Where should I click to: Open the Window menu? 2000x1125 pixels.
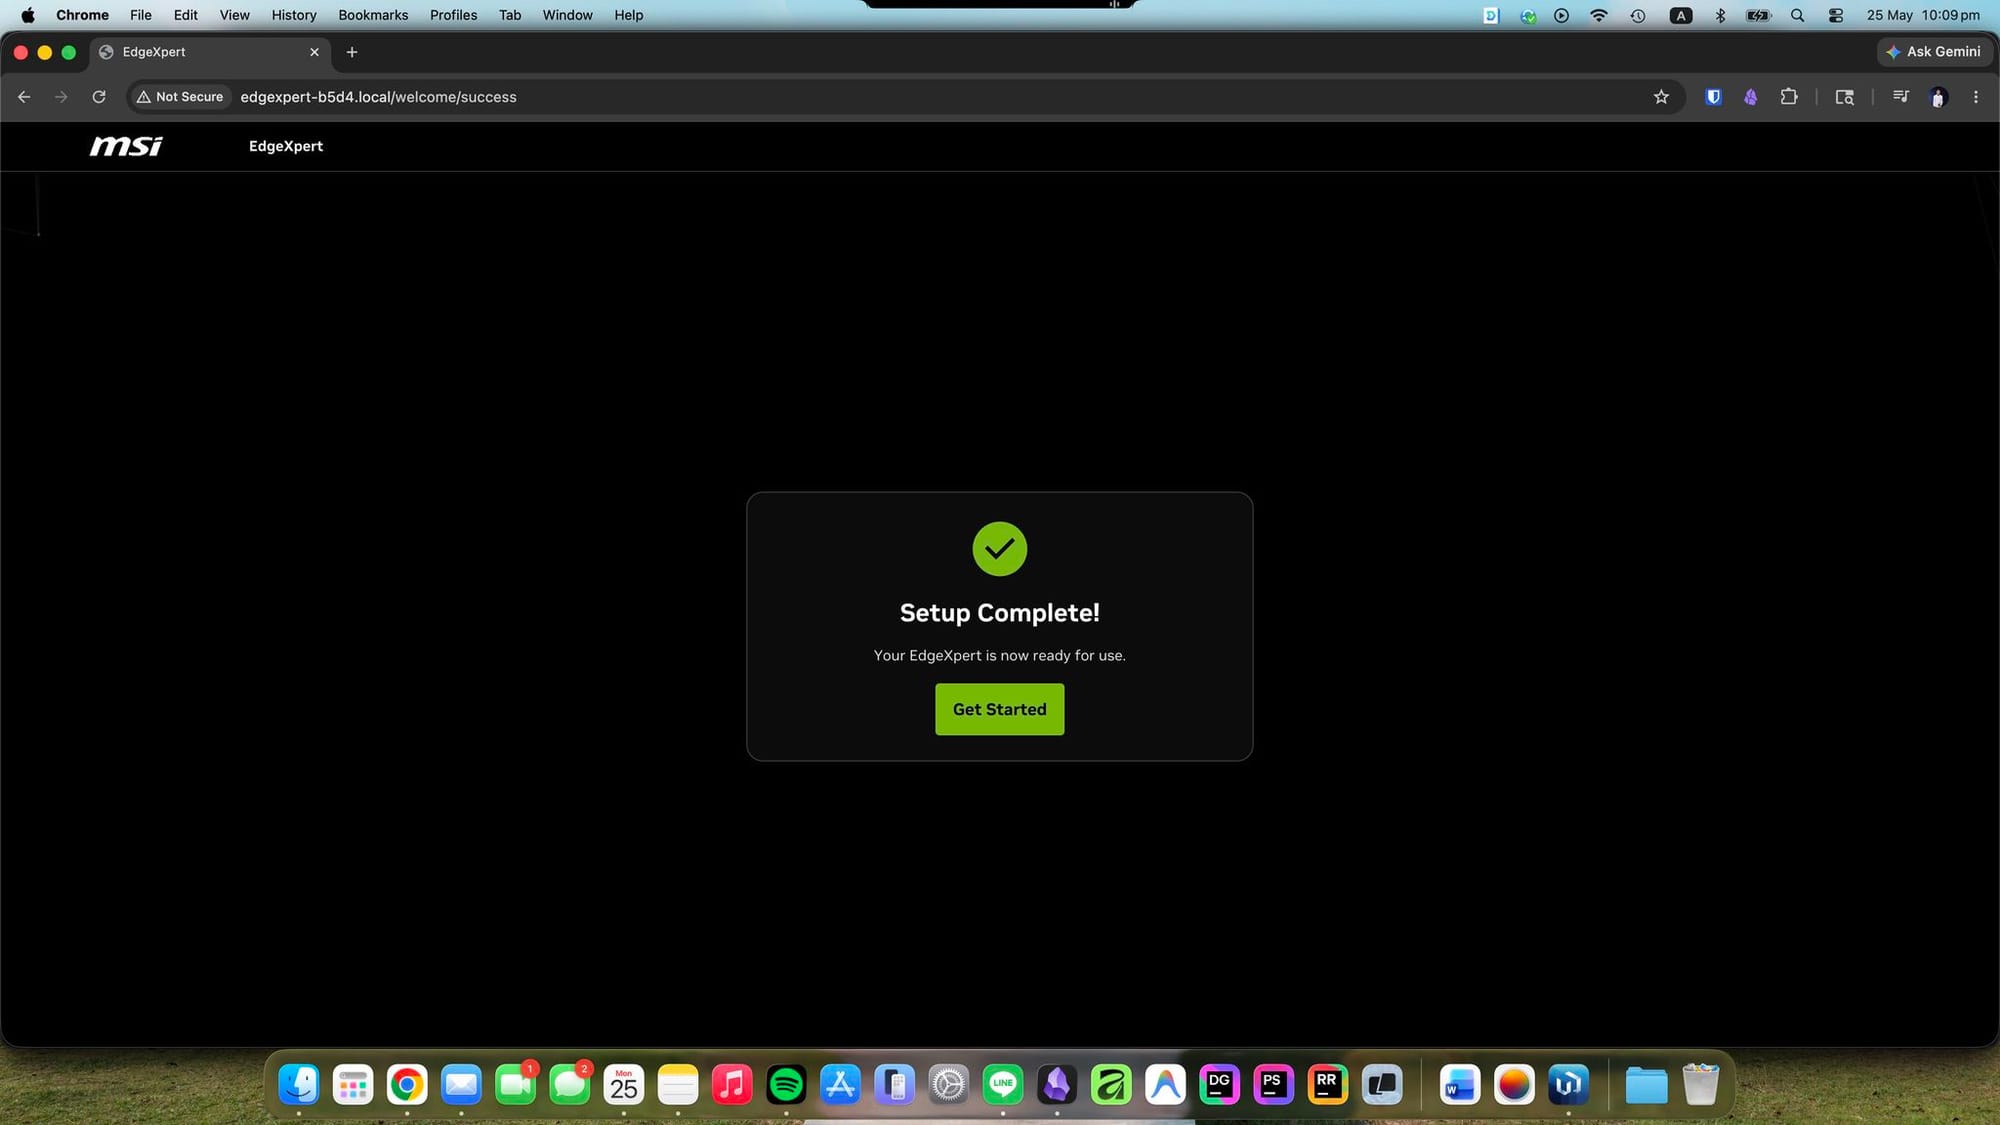point(567,15)
